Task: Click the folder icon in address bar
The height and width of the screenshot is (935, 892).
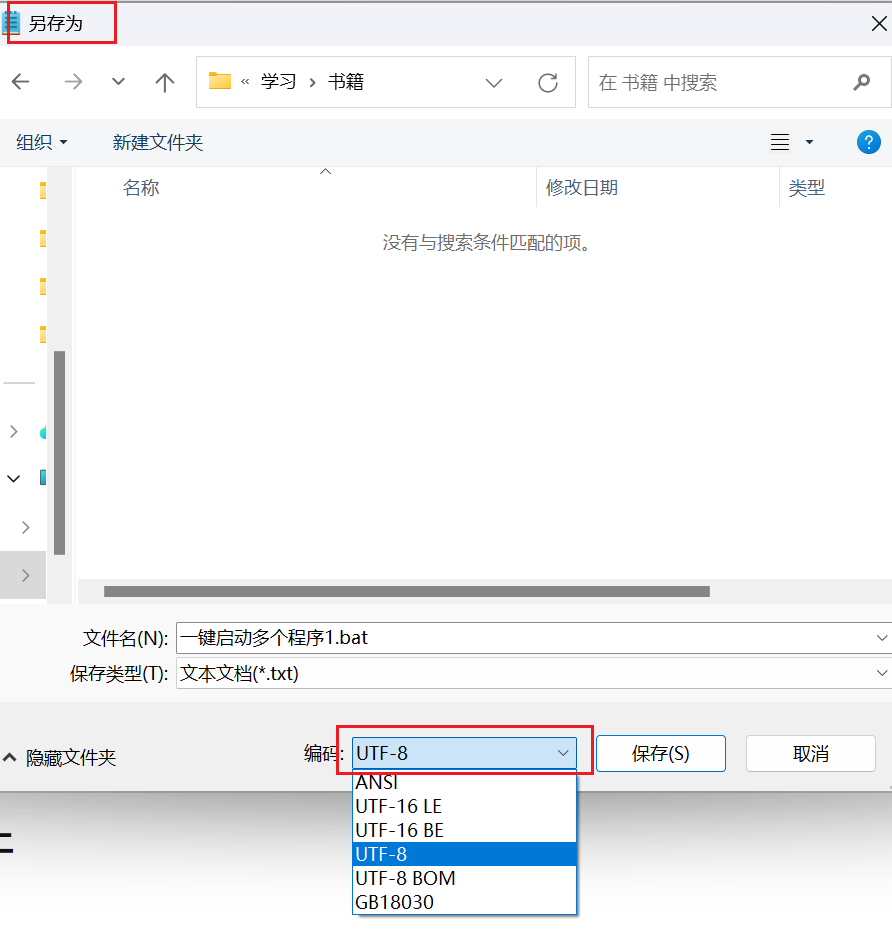Action: coord(220,81)
